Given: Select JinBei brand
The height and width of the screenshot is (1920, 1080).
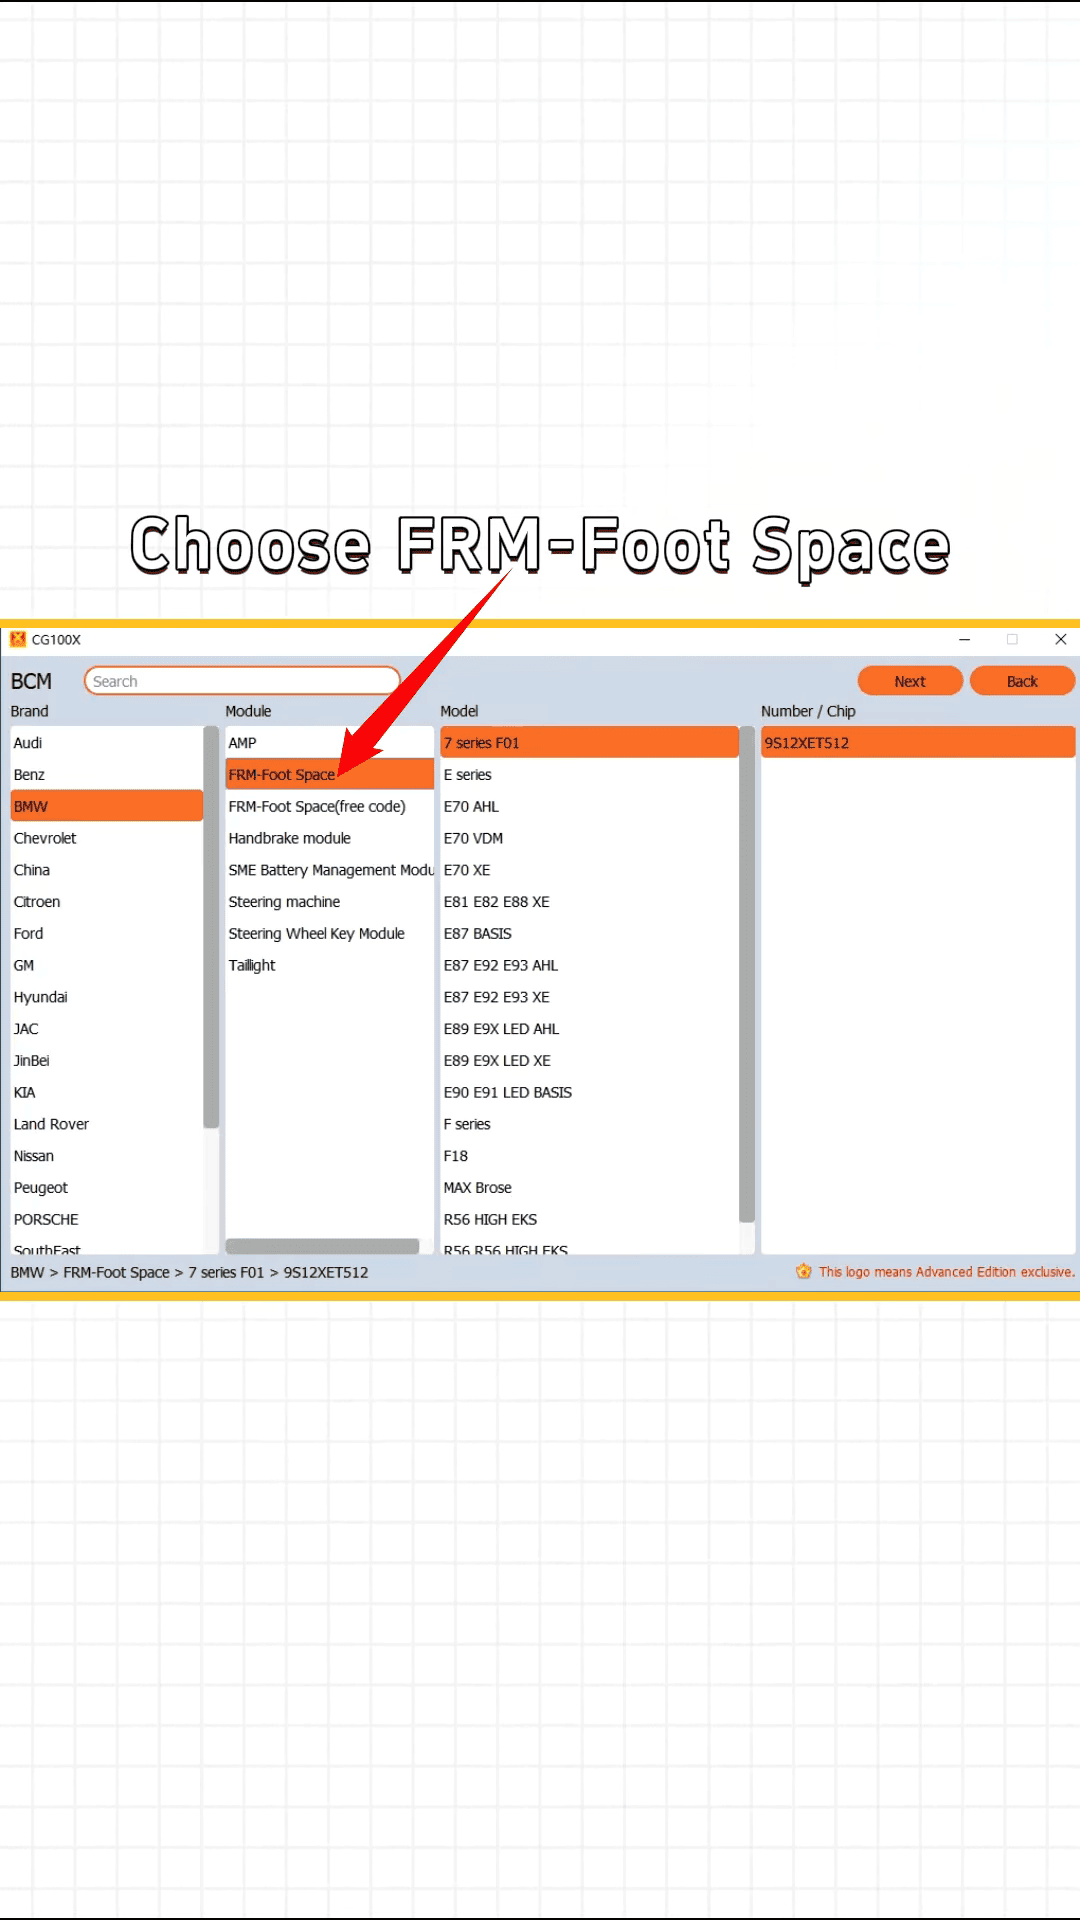Looking at the screenshot, I should (x=106, y=1061).
